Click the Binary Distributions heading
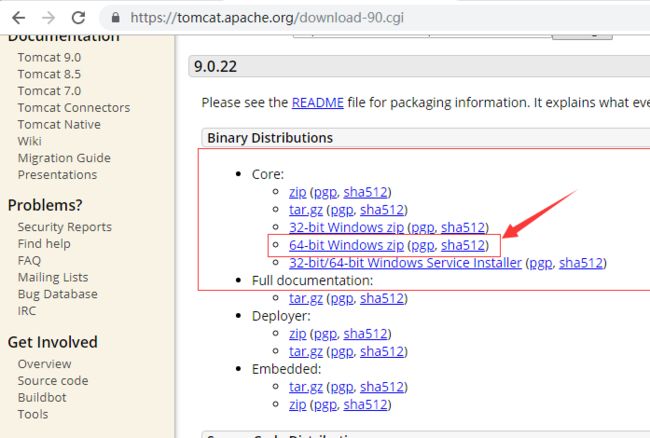Image resolution: width=650 pixels, height=438 pixels. pyautogui.click(x=270, y=138)
